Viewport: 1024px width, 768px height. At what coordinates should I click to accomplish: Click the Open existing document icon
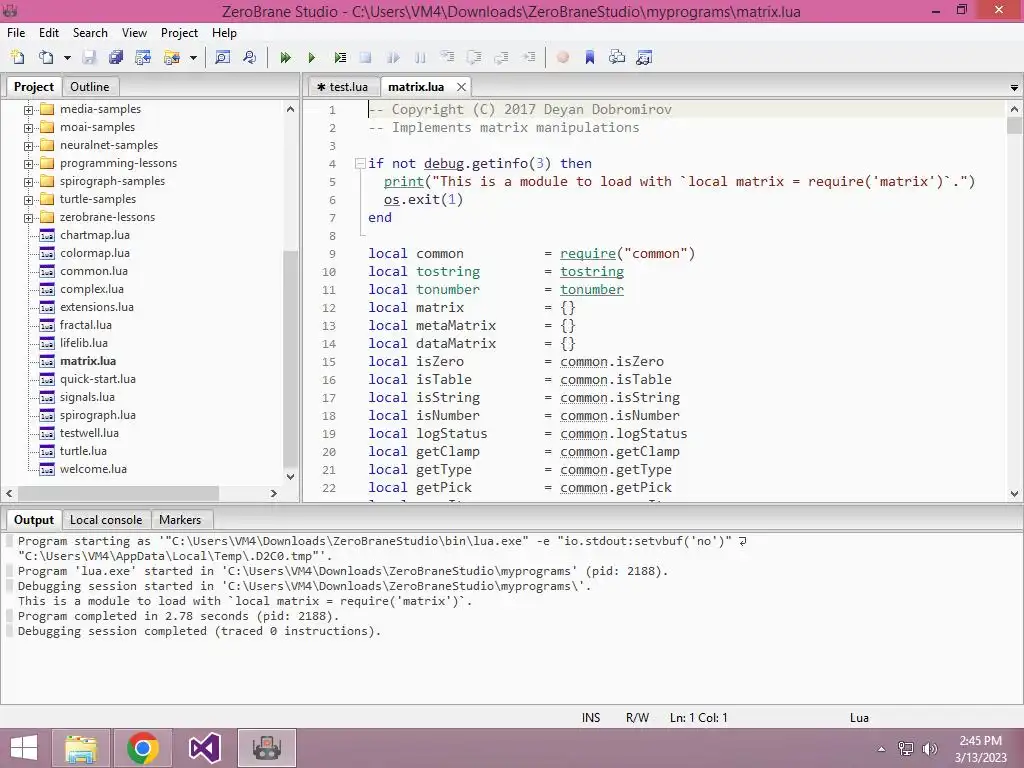point(46,57)
